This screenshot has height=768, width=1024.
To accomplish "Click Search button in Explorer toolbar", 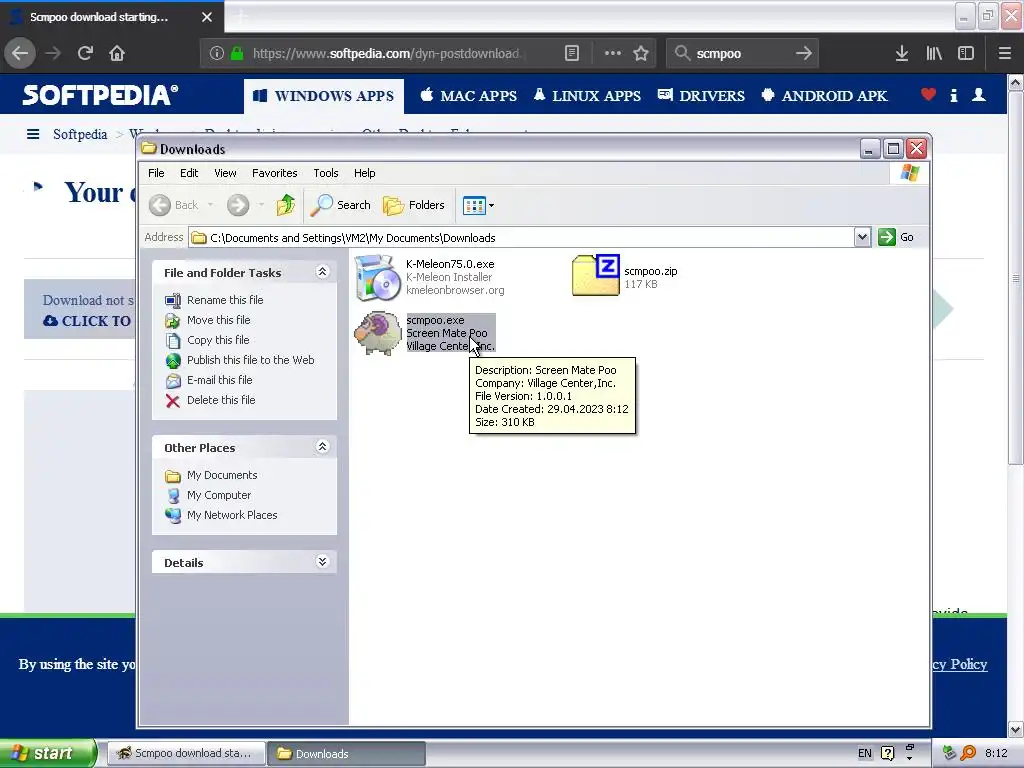I will (x=340, y=205).
